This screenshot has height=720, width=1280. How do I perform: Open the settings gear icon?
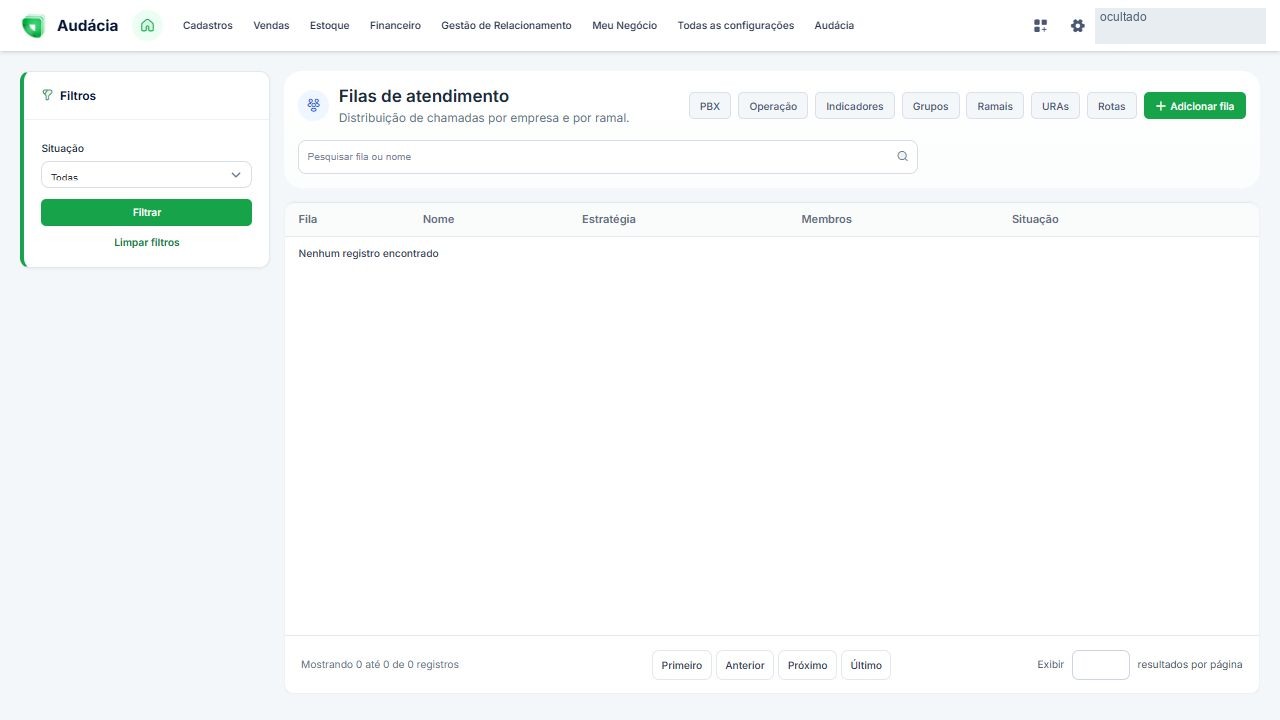point(1077,26)
